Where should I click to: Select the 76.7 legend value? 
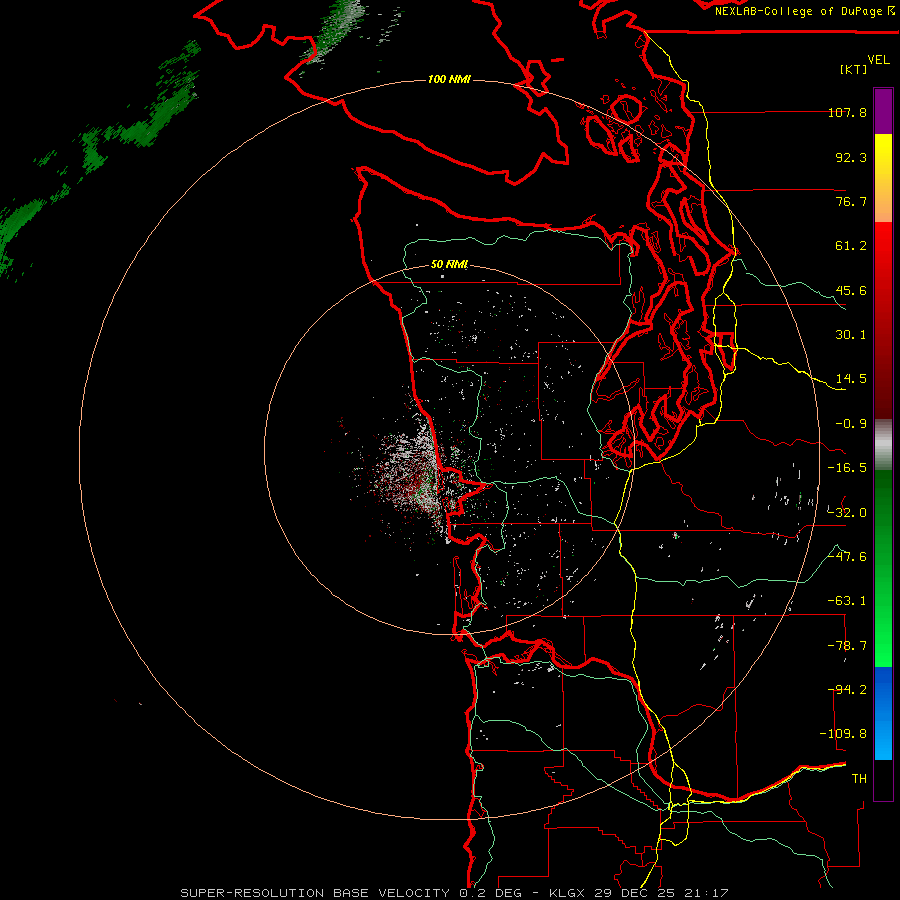pos(851,201)
